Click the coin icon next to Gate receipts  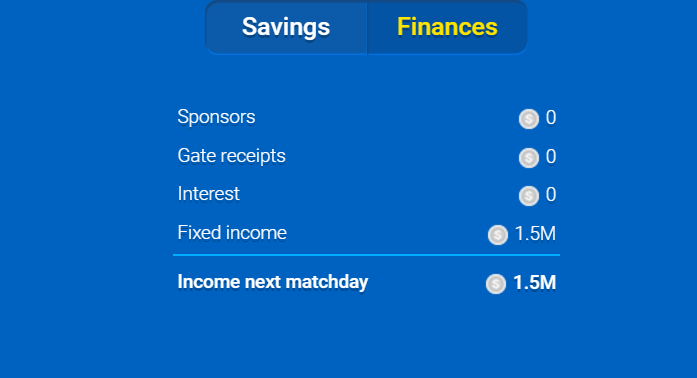[x=529, y=157]
